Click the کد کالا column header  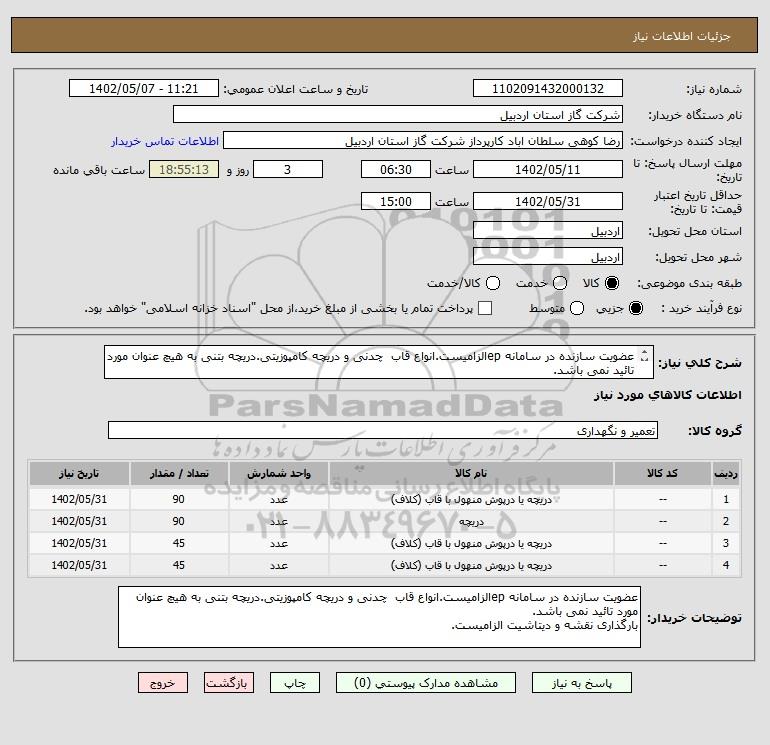[662, 473]
